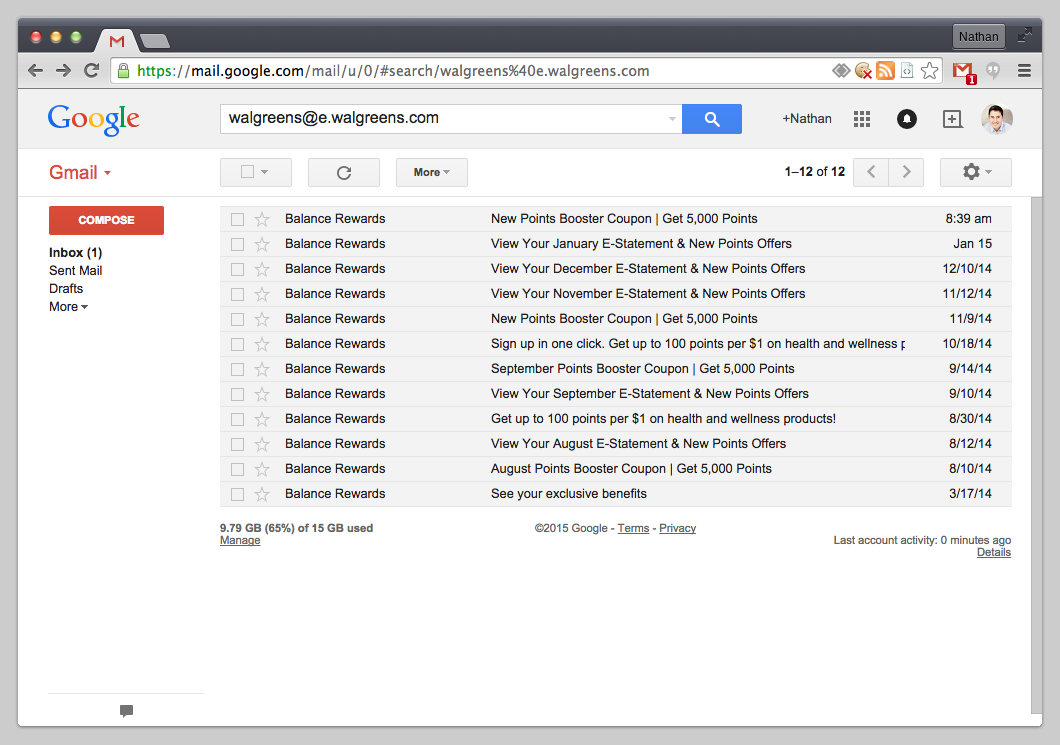Click the cookie extension icon in address bar
Screen dimensions: 1060x745
(x=863, y=70)
